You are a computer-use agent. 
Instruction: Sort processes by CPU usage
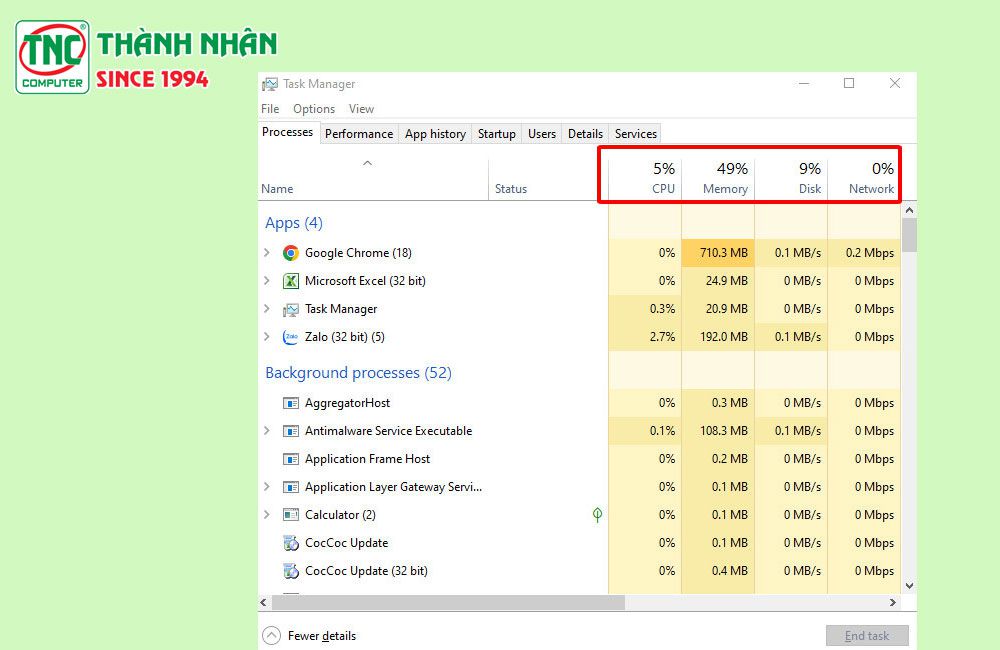pos(645,178)
